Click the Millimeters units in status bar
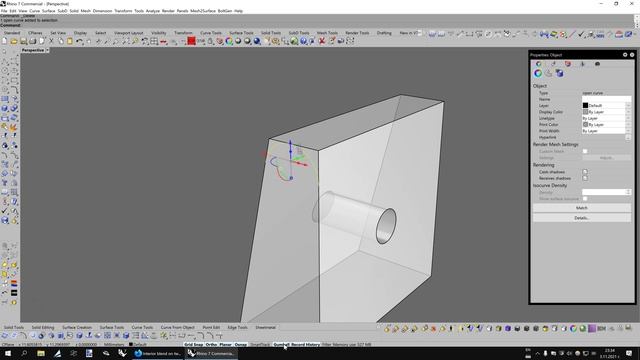 tap(113, 344)
